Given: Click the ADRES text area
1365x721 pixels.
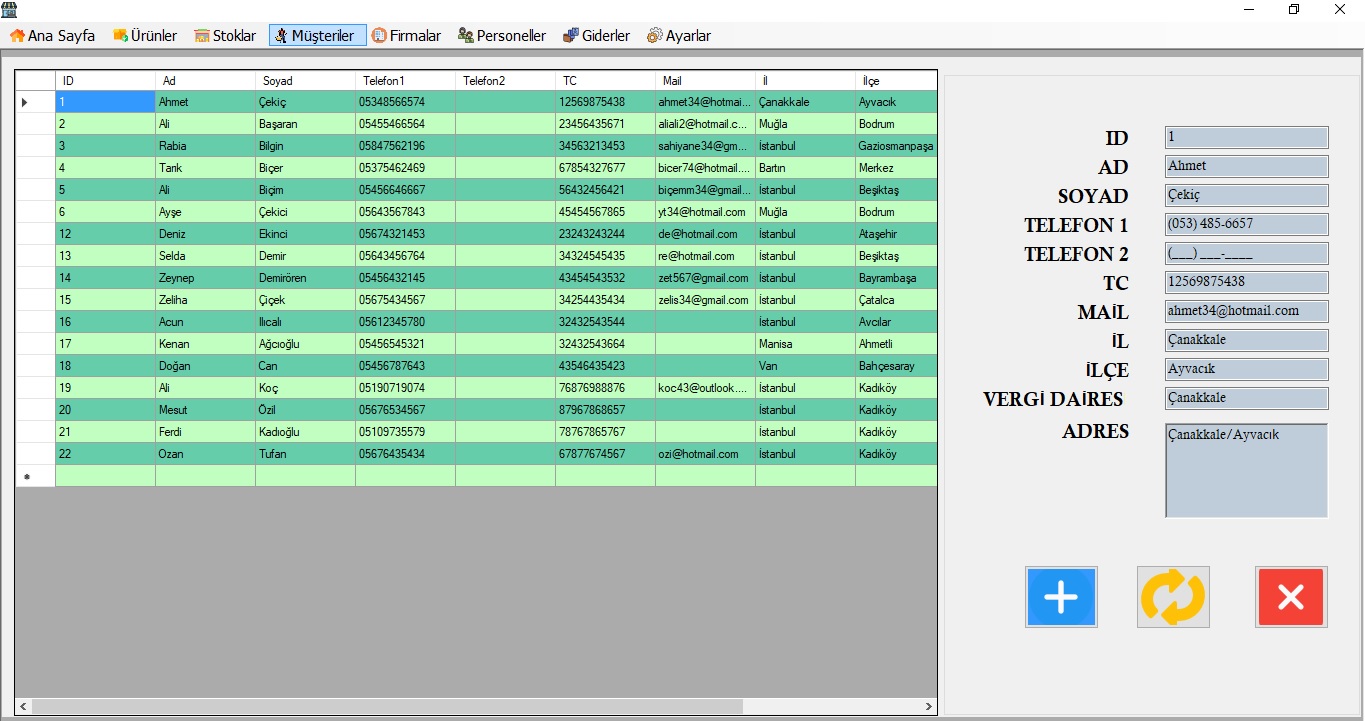Looking at the screenshot, I should (x=1246, y=471).
